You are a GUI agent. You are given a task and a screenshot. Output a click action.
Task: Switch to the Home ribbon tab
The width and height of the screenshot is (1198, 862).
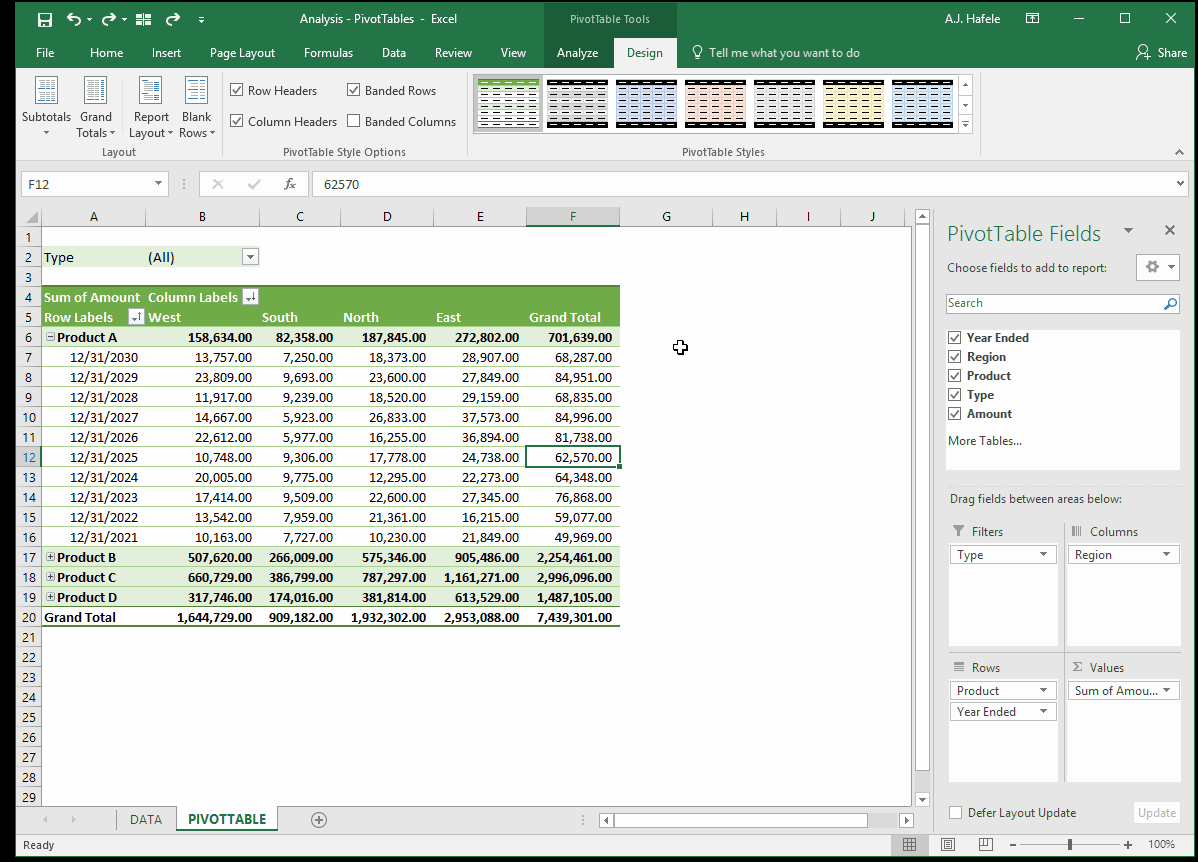(106, 53)
